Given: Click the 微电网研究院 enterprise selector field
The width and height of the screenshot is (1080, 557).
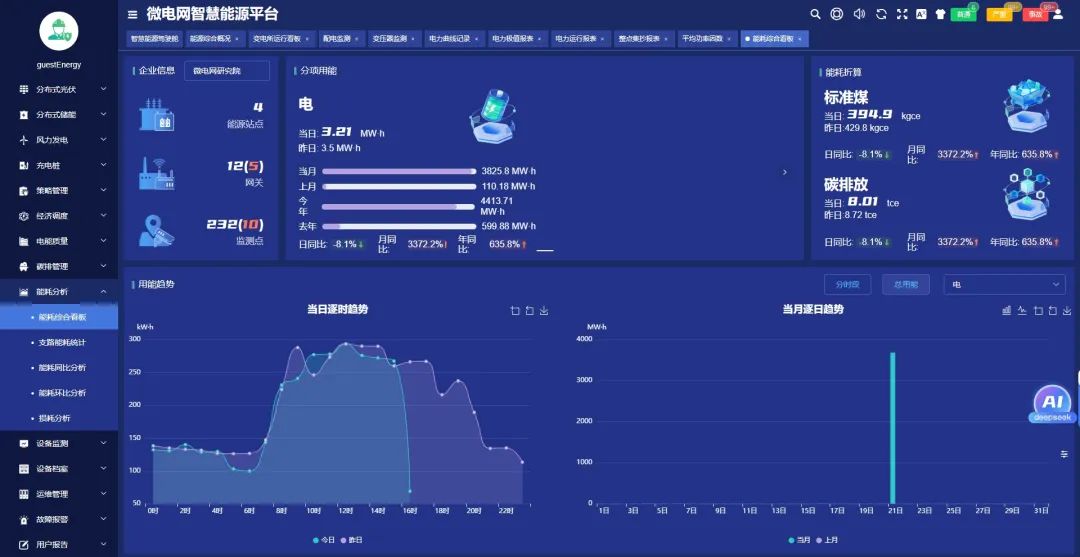Looking at the screenshot, I should click(x=227, y=71).
